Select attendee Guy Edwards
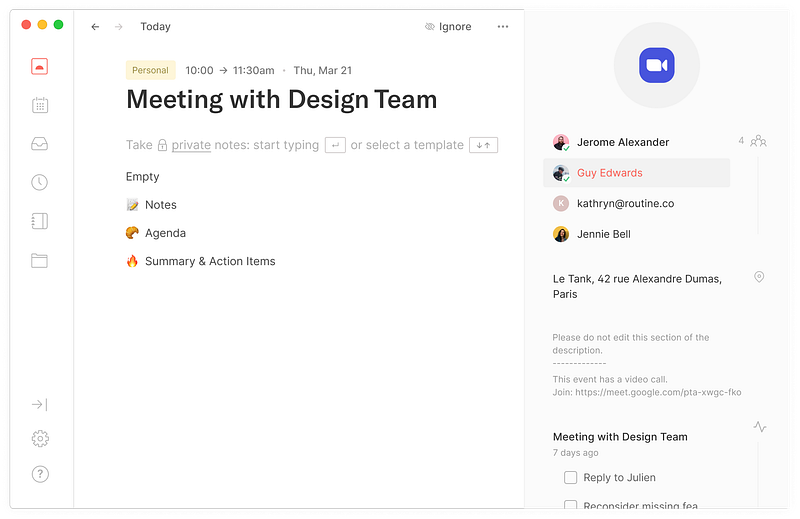 point(609,173)
